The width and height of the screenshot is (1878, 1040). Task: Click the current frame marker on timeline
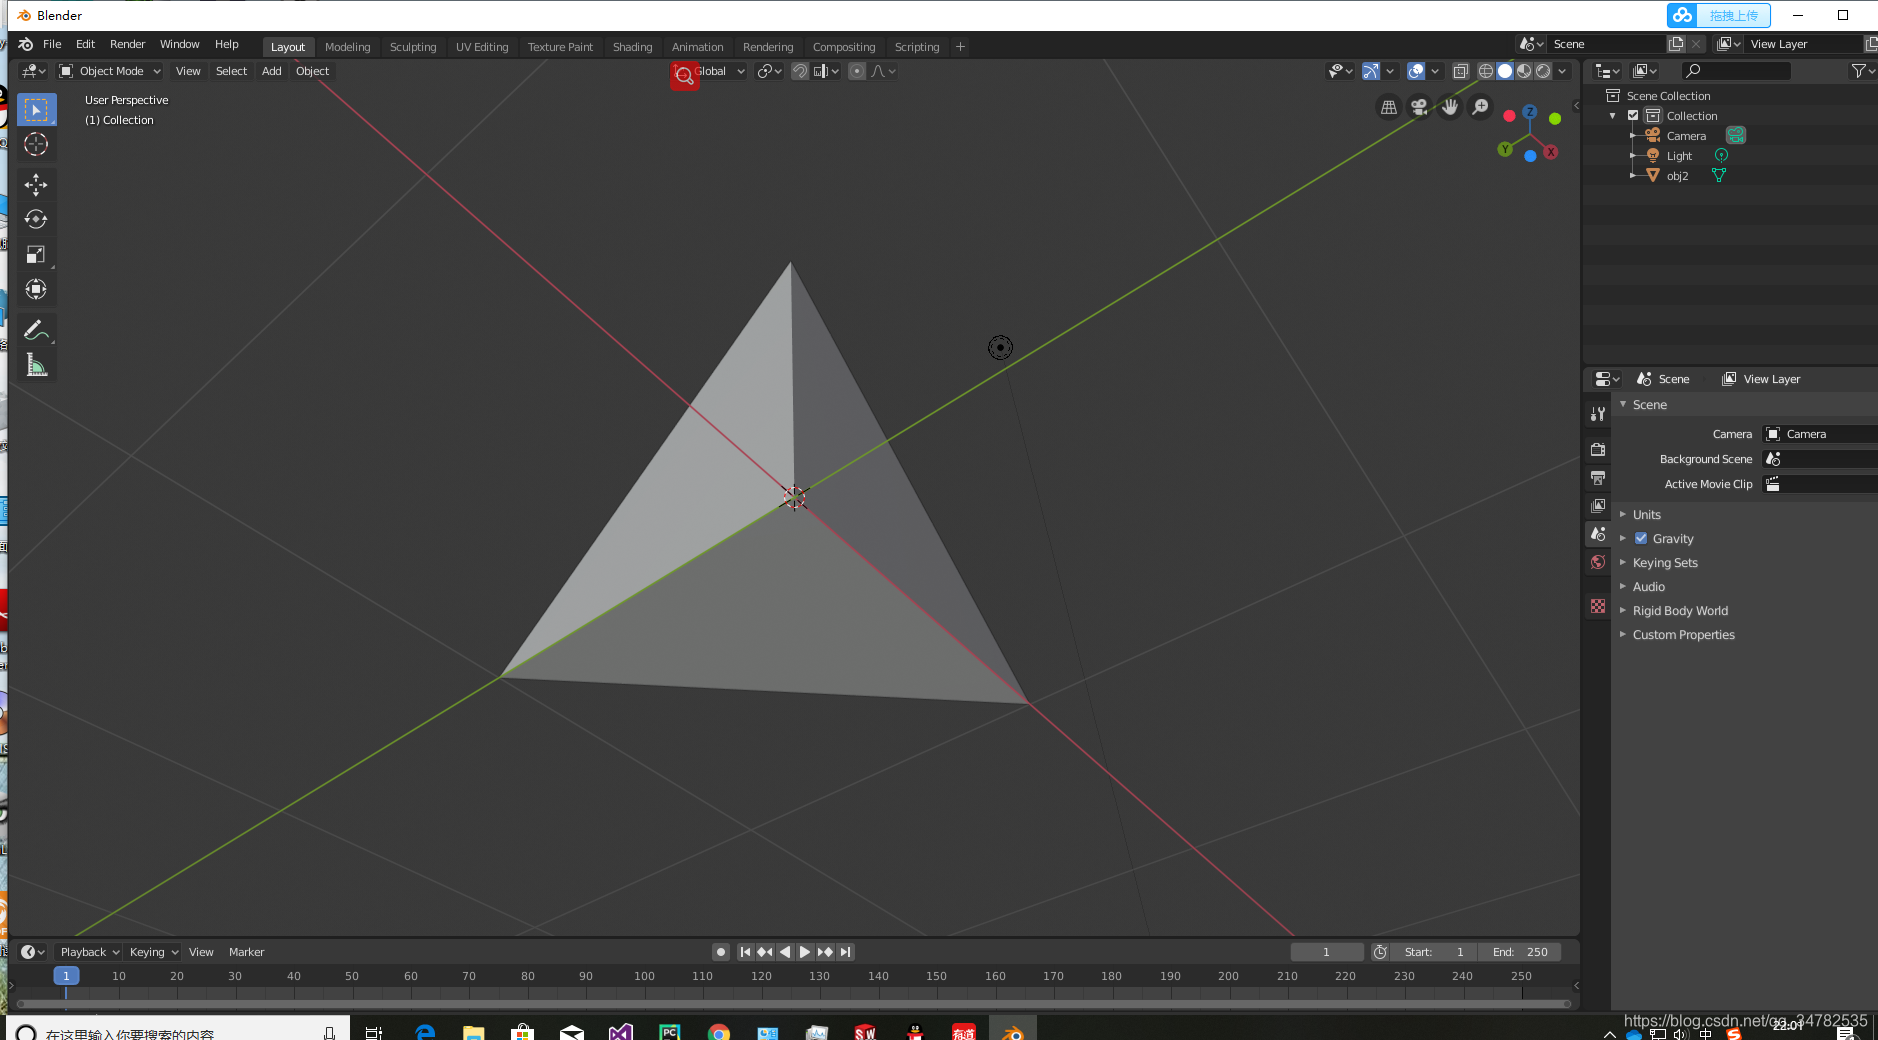click(x=66, y=976)
